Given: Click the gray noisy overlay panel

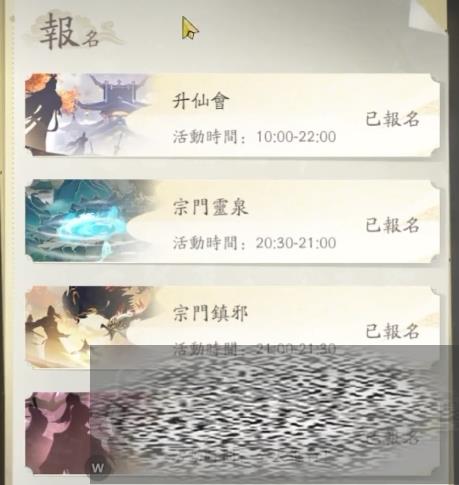Looking at the screenshot, I should coord(274,415).
